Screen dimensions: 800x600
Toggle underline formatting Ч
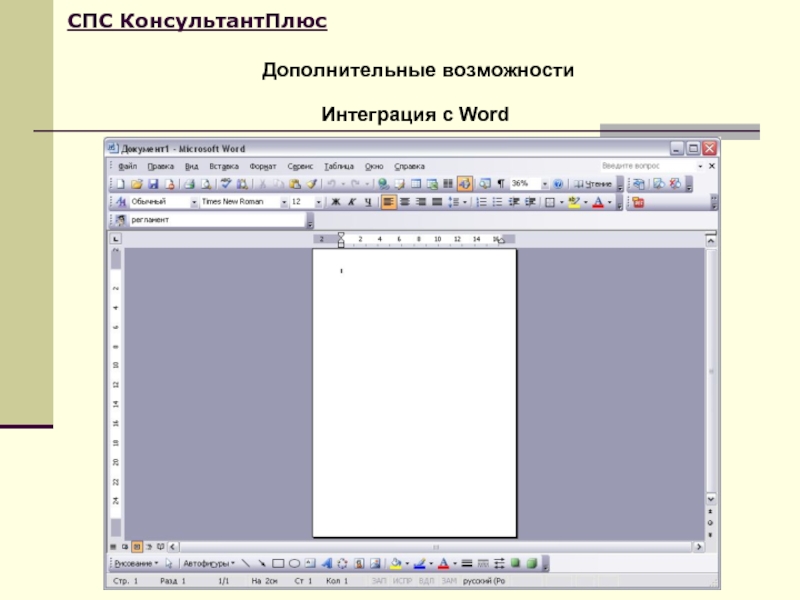coord(367,202)
